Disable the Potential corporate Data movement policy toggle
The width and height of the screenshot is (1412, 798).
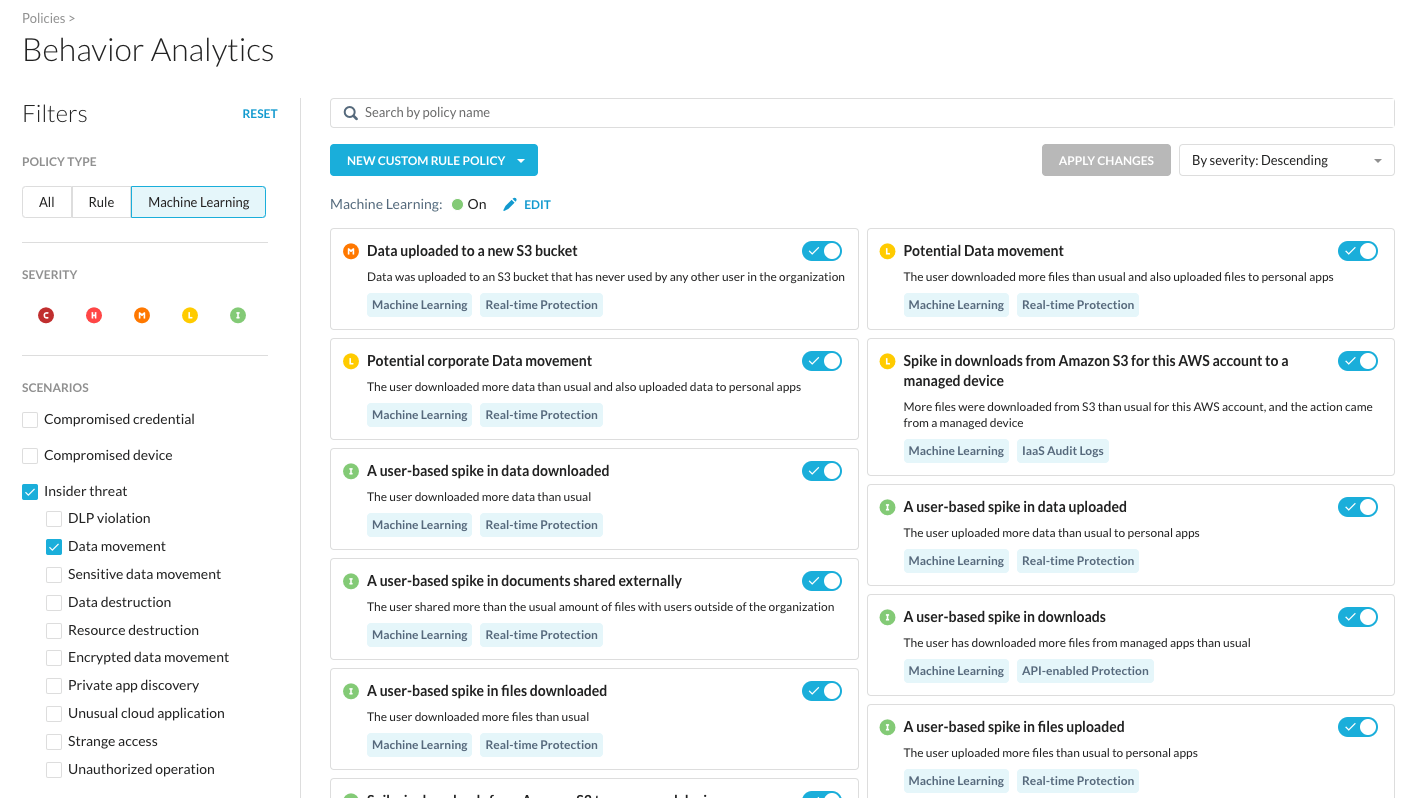822,361
